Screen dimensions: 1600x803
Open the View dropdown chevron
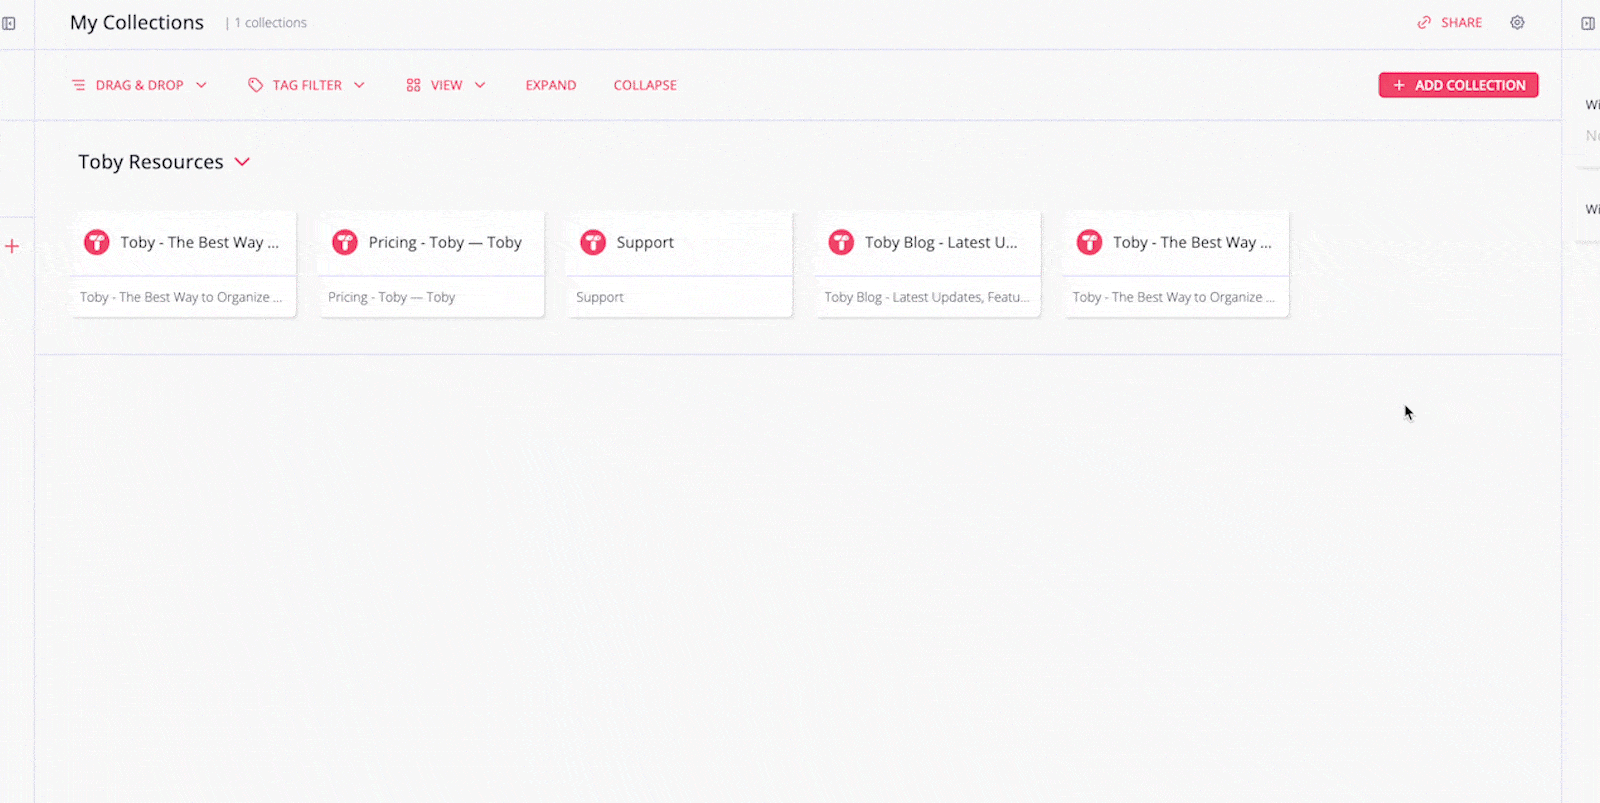pos(480,85)
